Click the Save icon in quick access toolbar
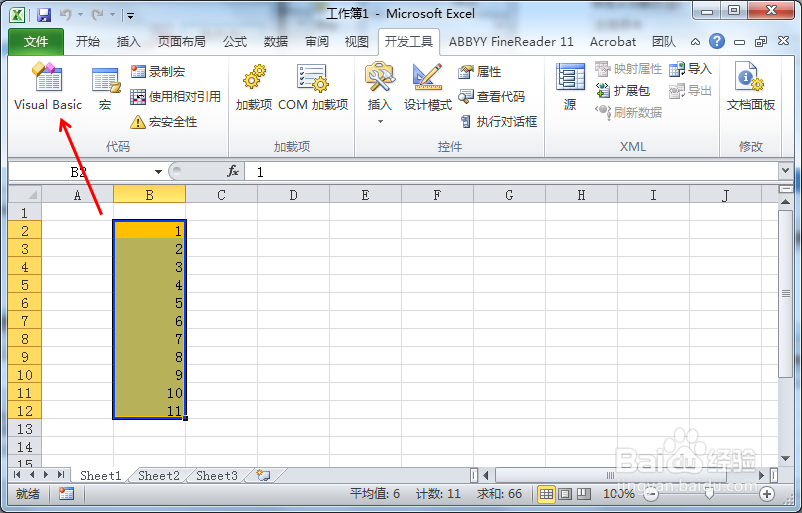802x513 pixels. tap(43, 14)
